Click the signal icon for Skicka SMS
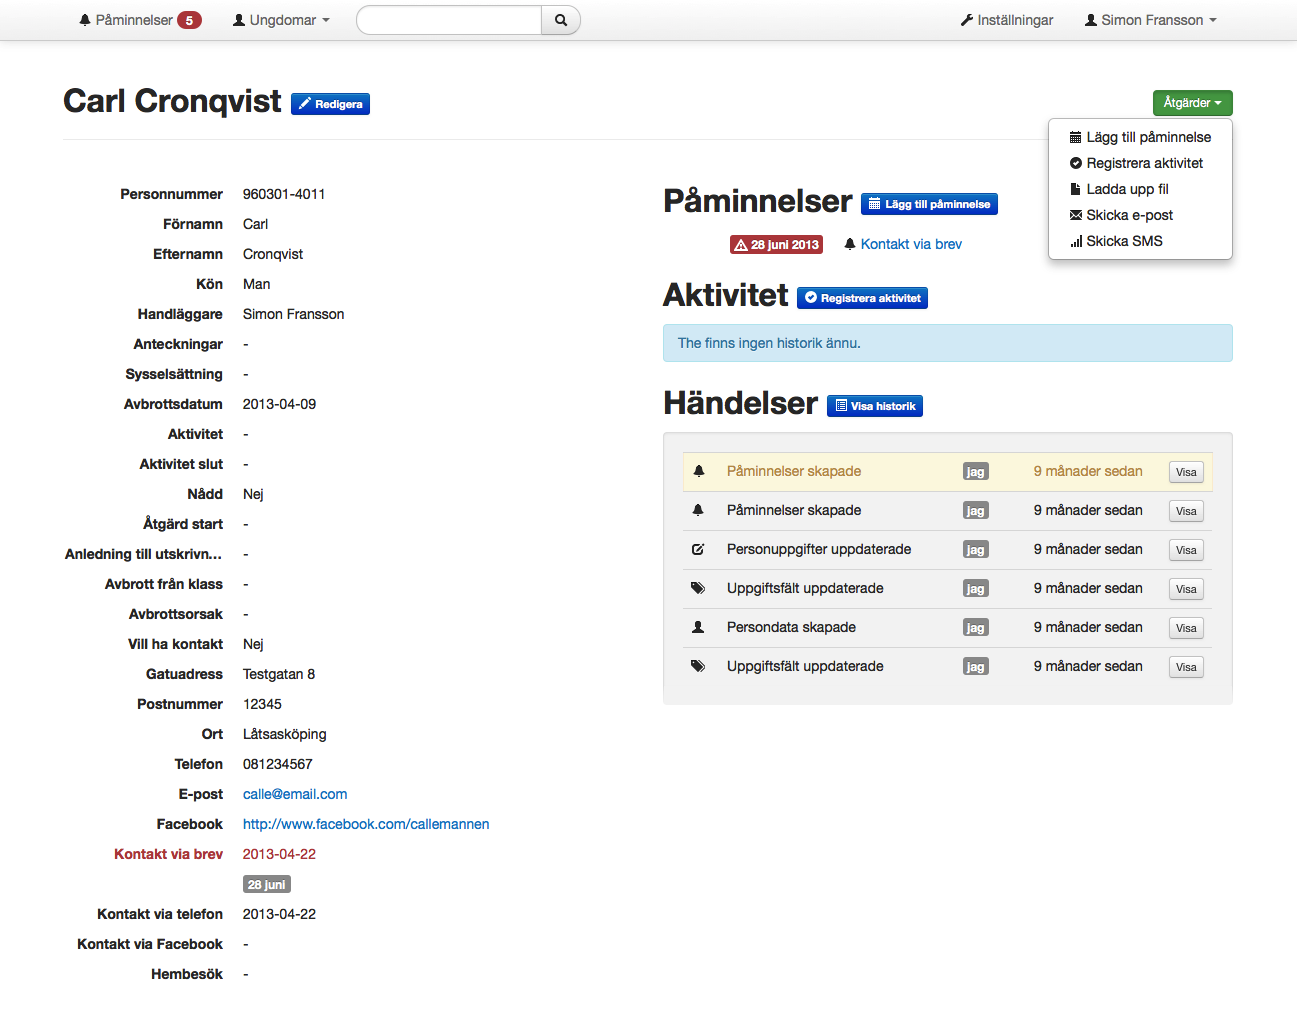 pyautogui.click(x=1076, y=241)
